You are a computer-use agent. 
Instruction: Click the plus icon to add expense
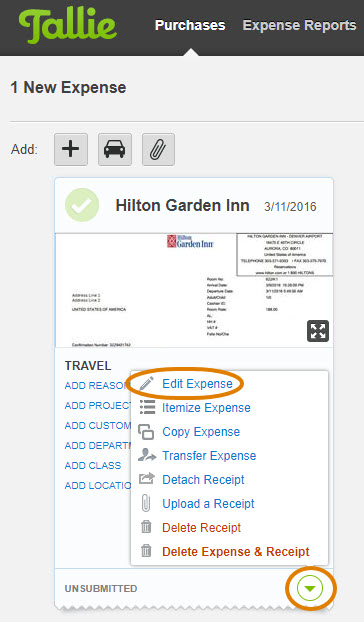71,150
